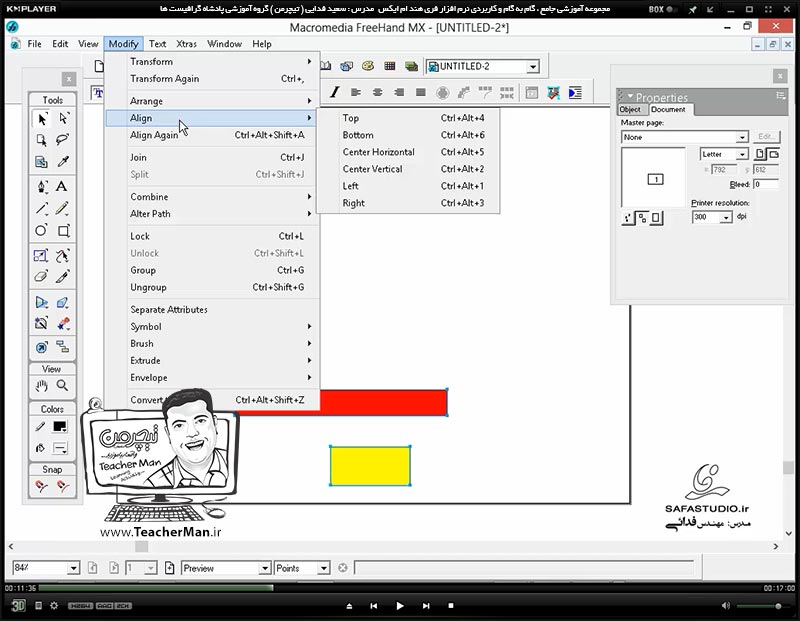Select the Text tool in Tools panel
Viewport: 800px width, 621px height.
click(62, 186)
